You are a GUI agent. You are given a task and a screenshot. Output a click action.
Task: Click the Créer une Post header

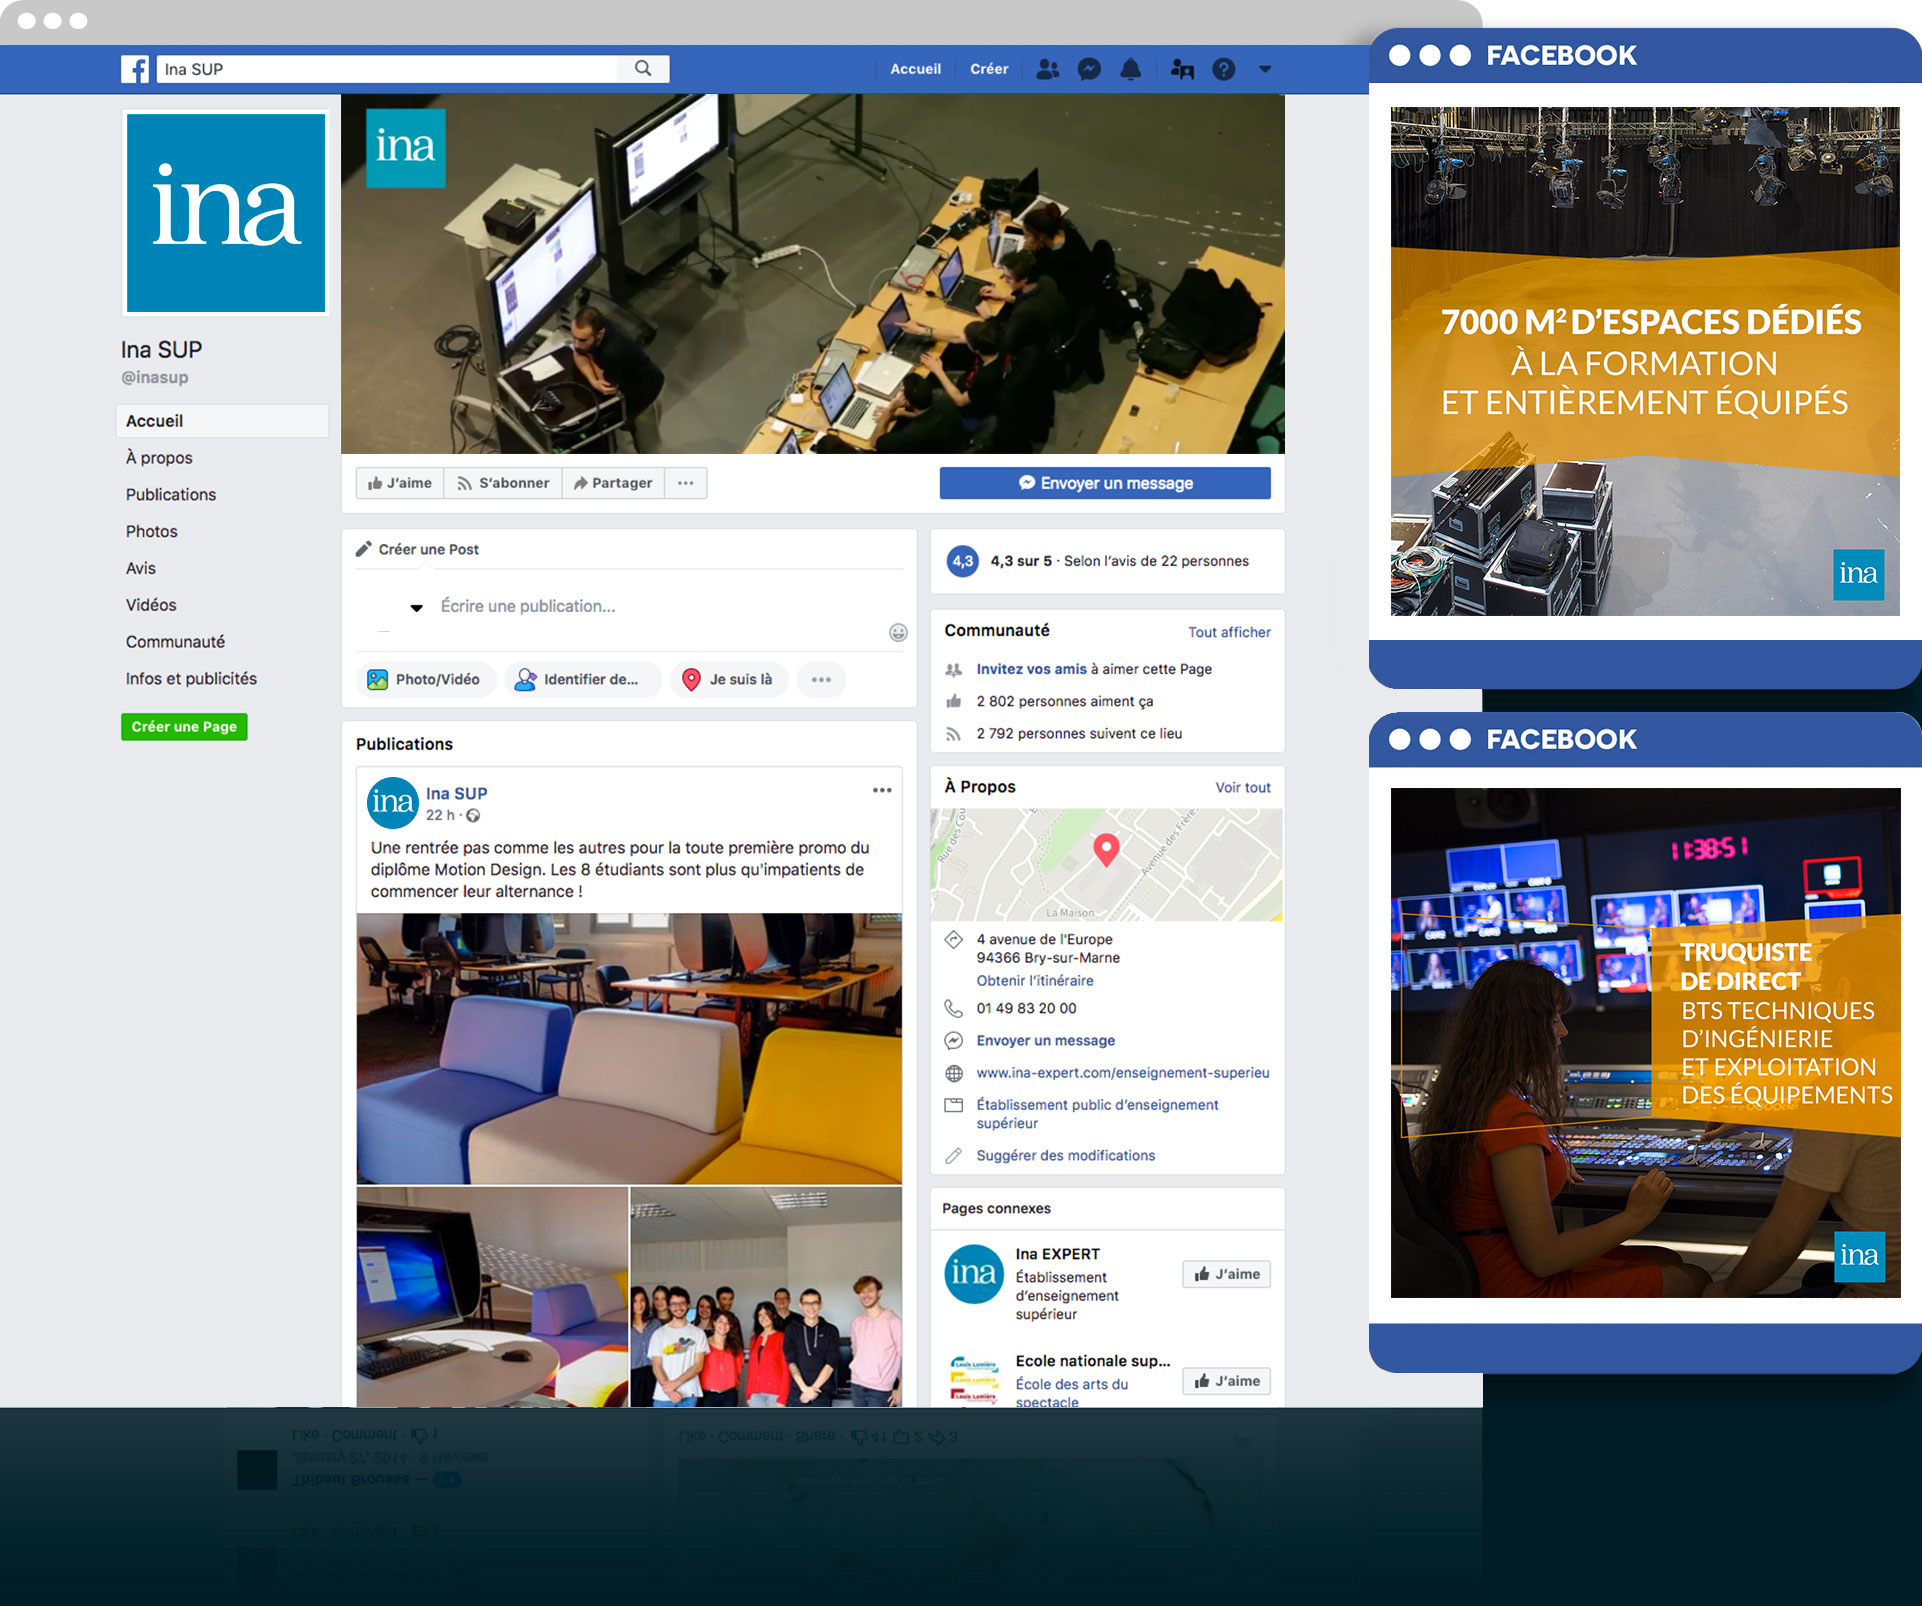click(x=418, y=549)
